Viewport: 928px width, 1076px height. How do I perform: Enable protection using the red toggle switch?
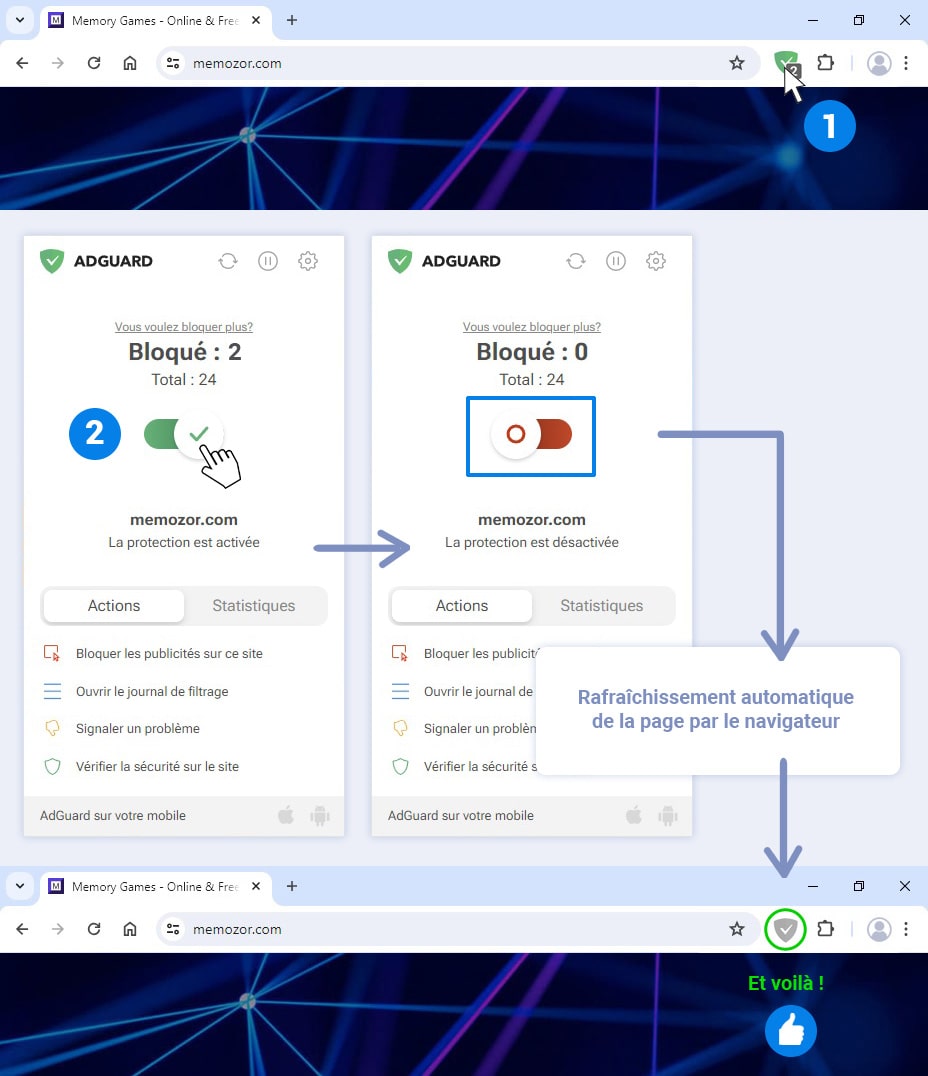pyautogui.click(x=531, y=436)
